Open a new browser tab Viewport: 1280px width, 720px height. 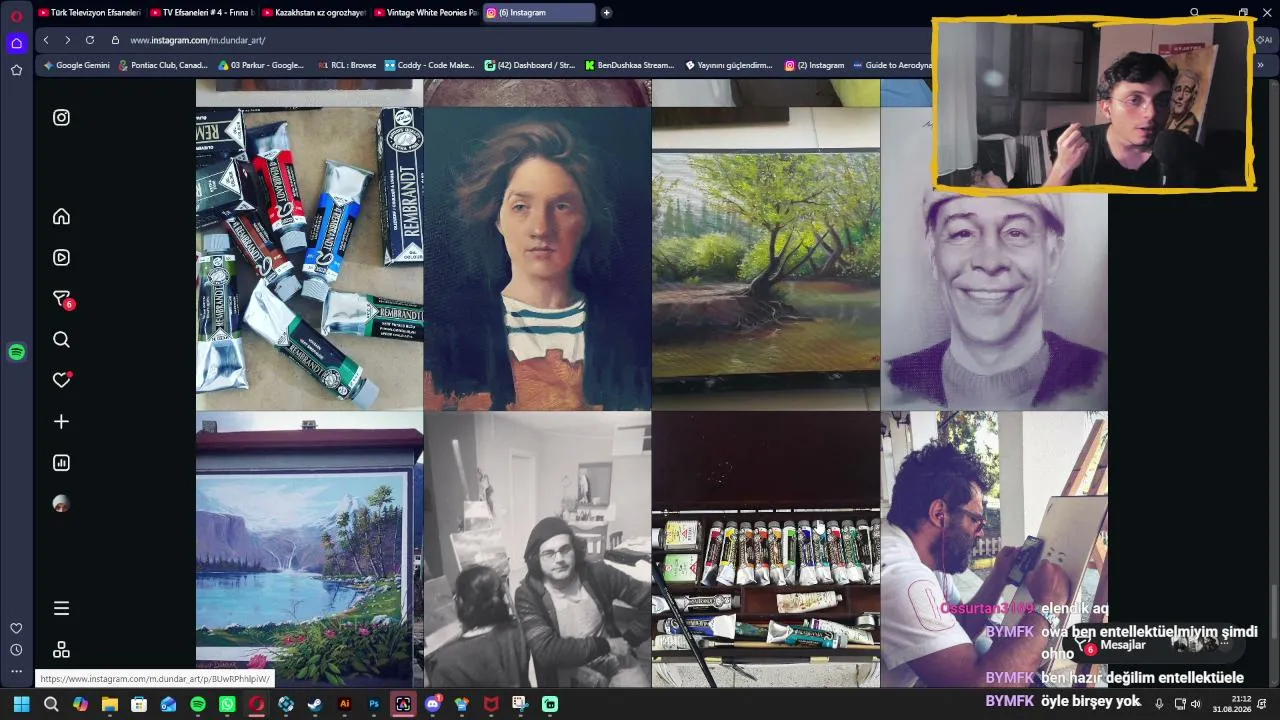click(606, 13)
